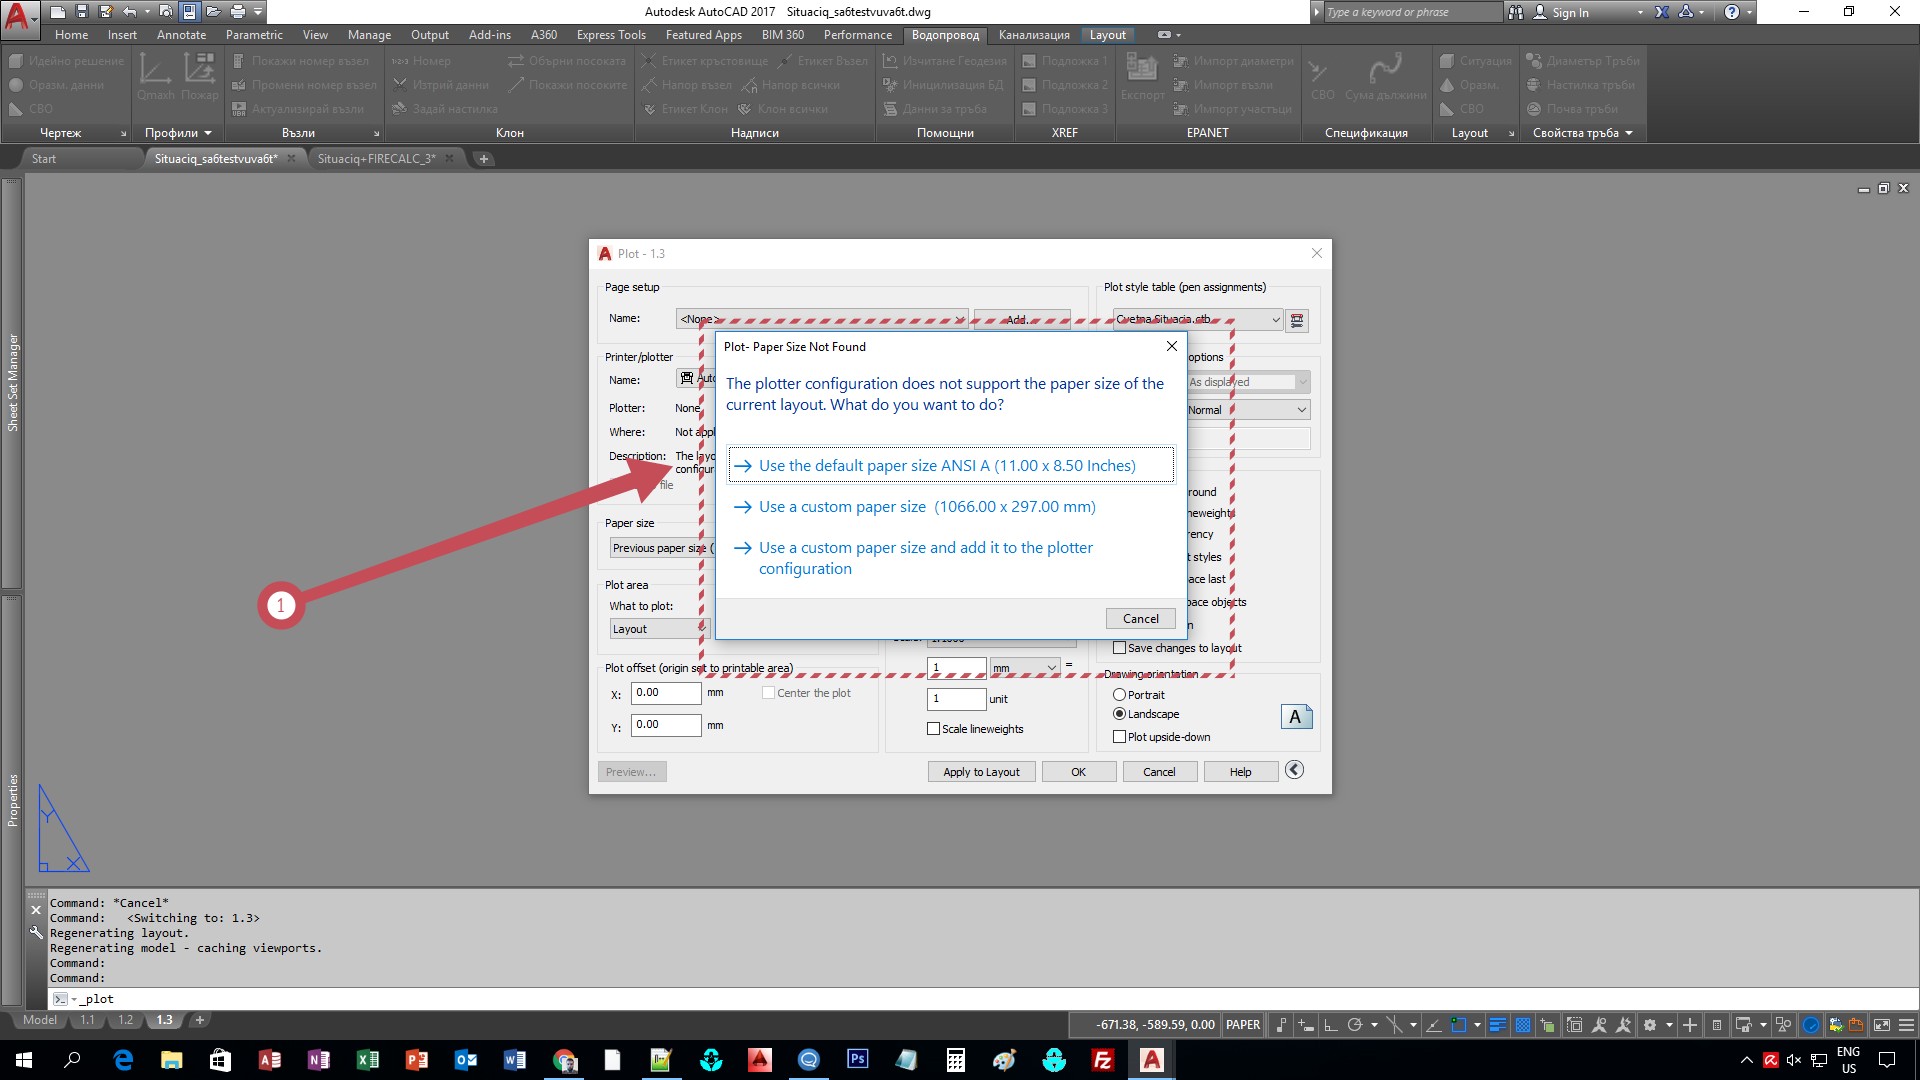The image size is (1920, 1080).
Task: Toggle Plot upside-down checkbox
Action: [x=1119, y=737]
